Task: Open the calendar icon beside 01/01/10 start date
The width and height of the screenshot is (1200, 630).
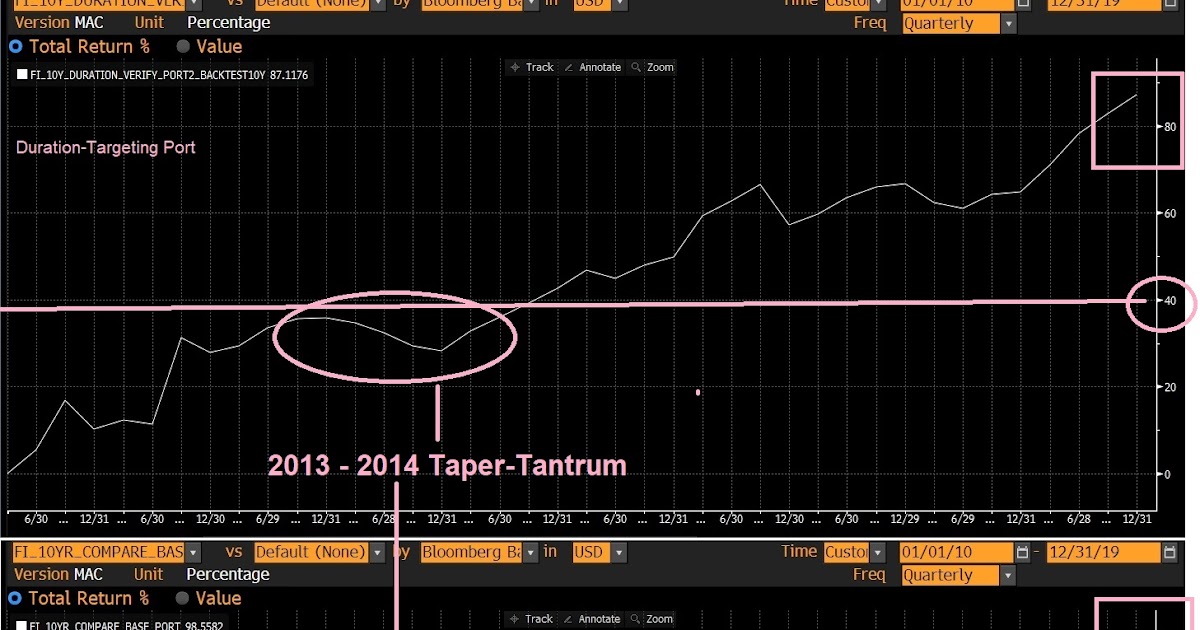Action: [1025, 5]
